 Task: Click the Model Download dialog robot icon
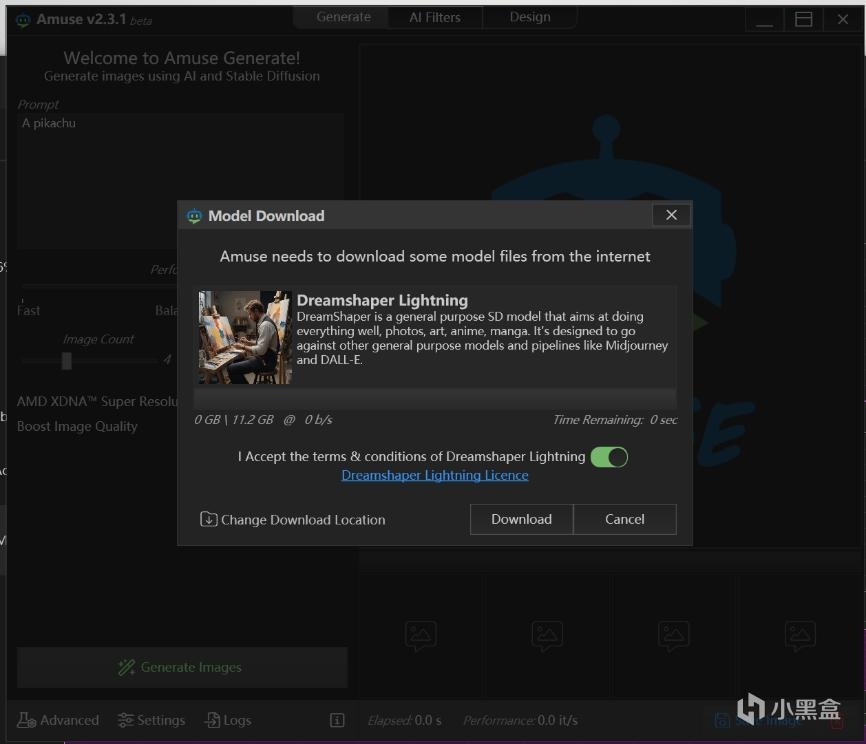coord(194,216)
